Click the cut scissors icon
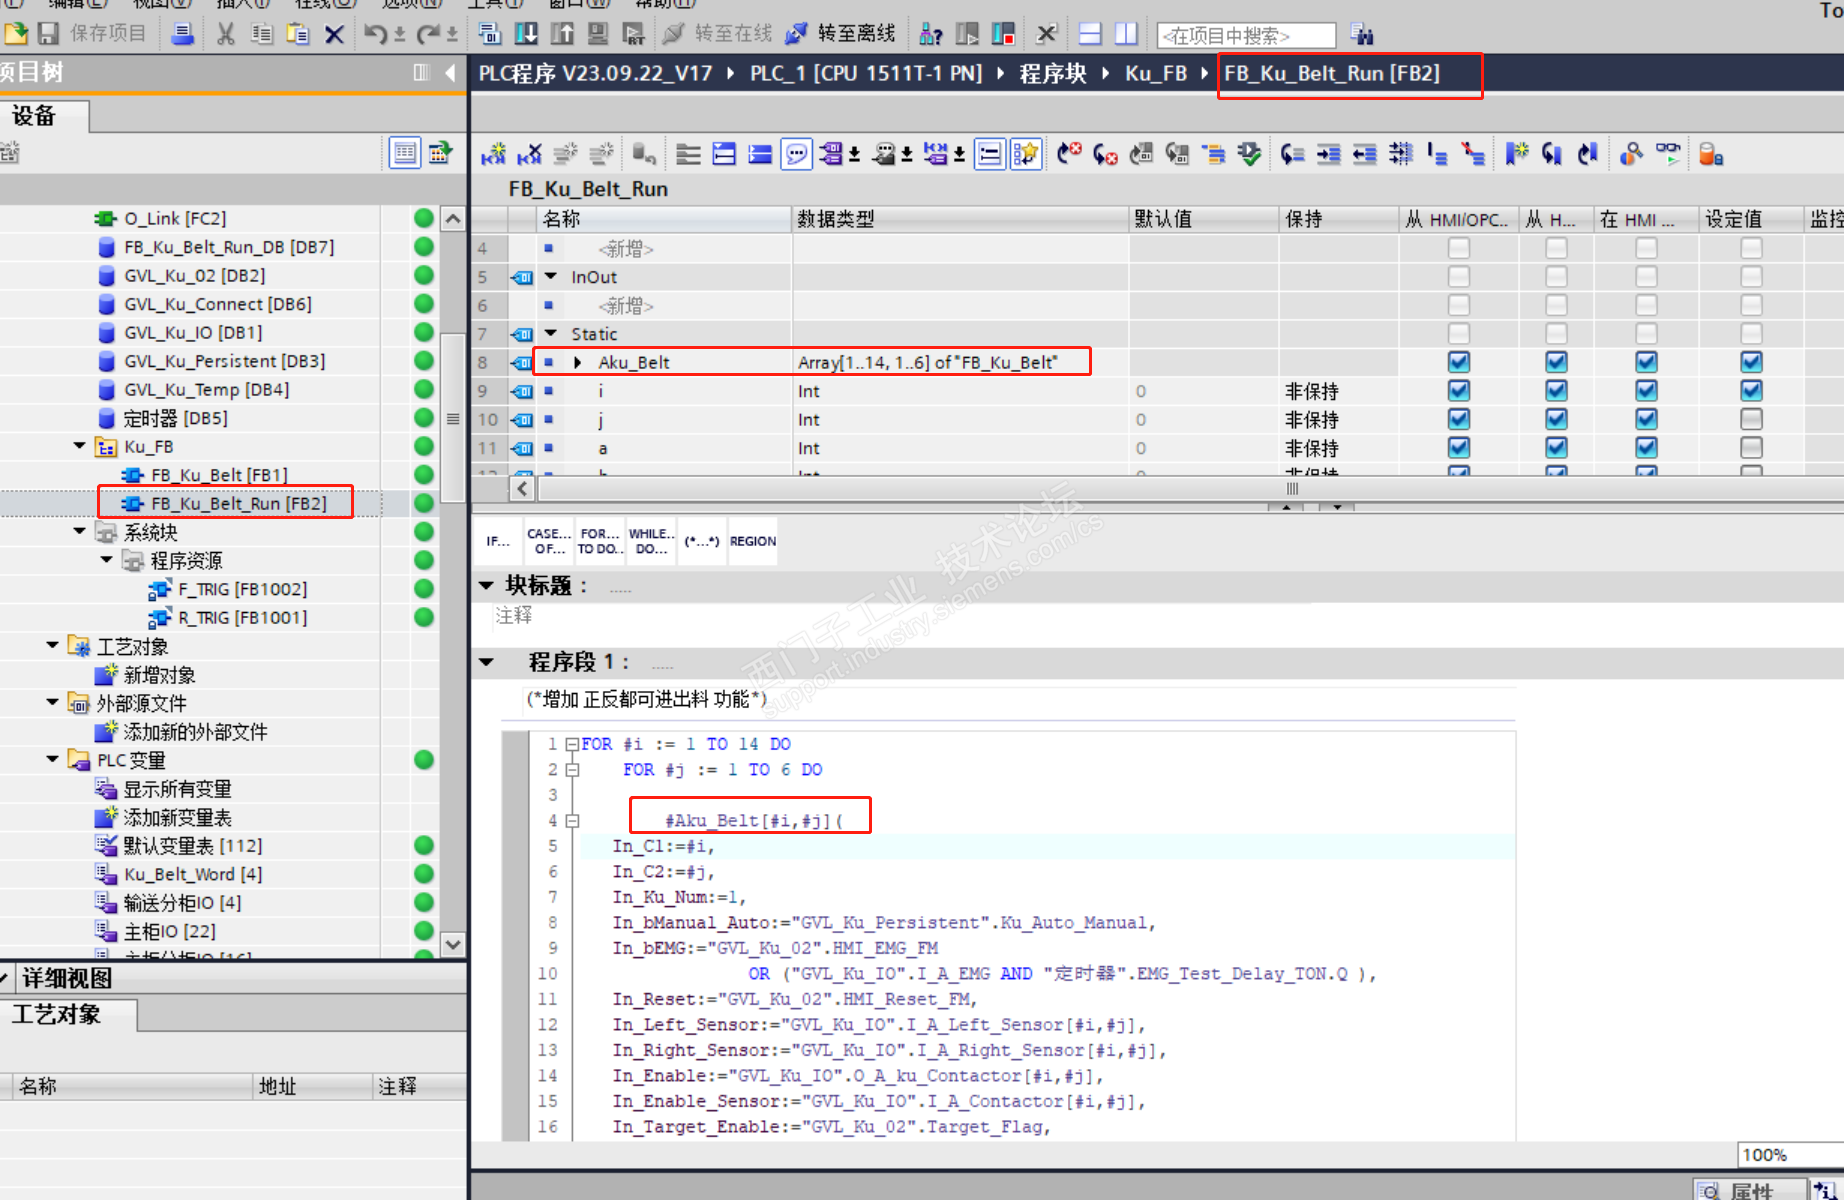1844x1200 pixels. pyautogui.click(x=226, y=34)
